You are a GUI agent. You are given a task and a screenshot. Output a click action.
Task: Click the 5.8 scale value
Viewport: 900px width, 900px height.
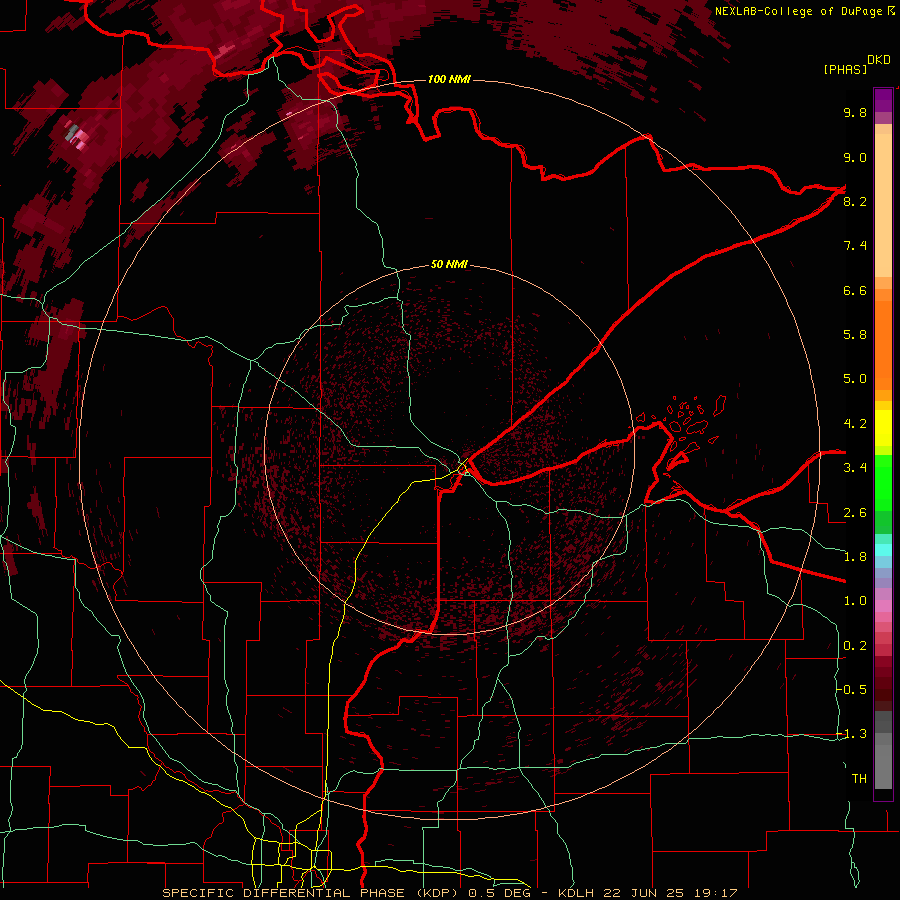click(855, 335)
